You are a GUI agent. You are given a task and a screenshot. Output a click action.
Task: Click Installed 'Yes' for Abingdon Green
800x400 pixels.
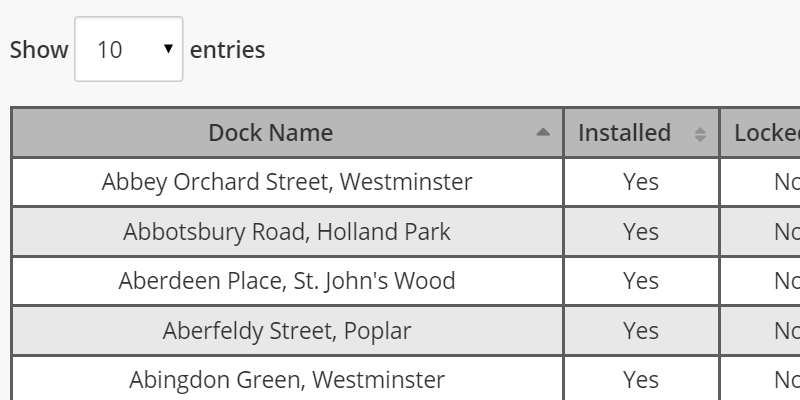tap(641, 380)
